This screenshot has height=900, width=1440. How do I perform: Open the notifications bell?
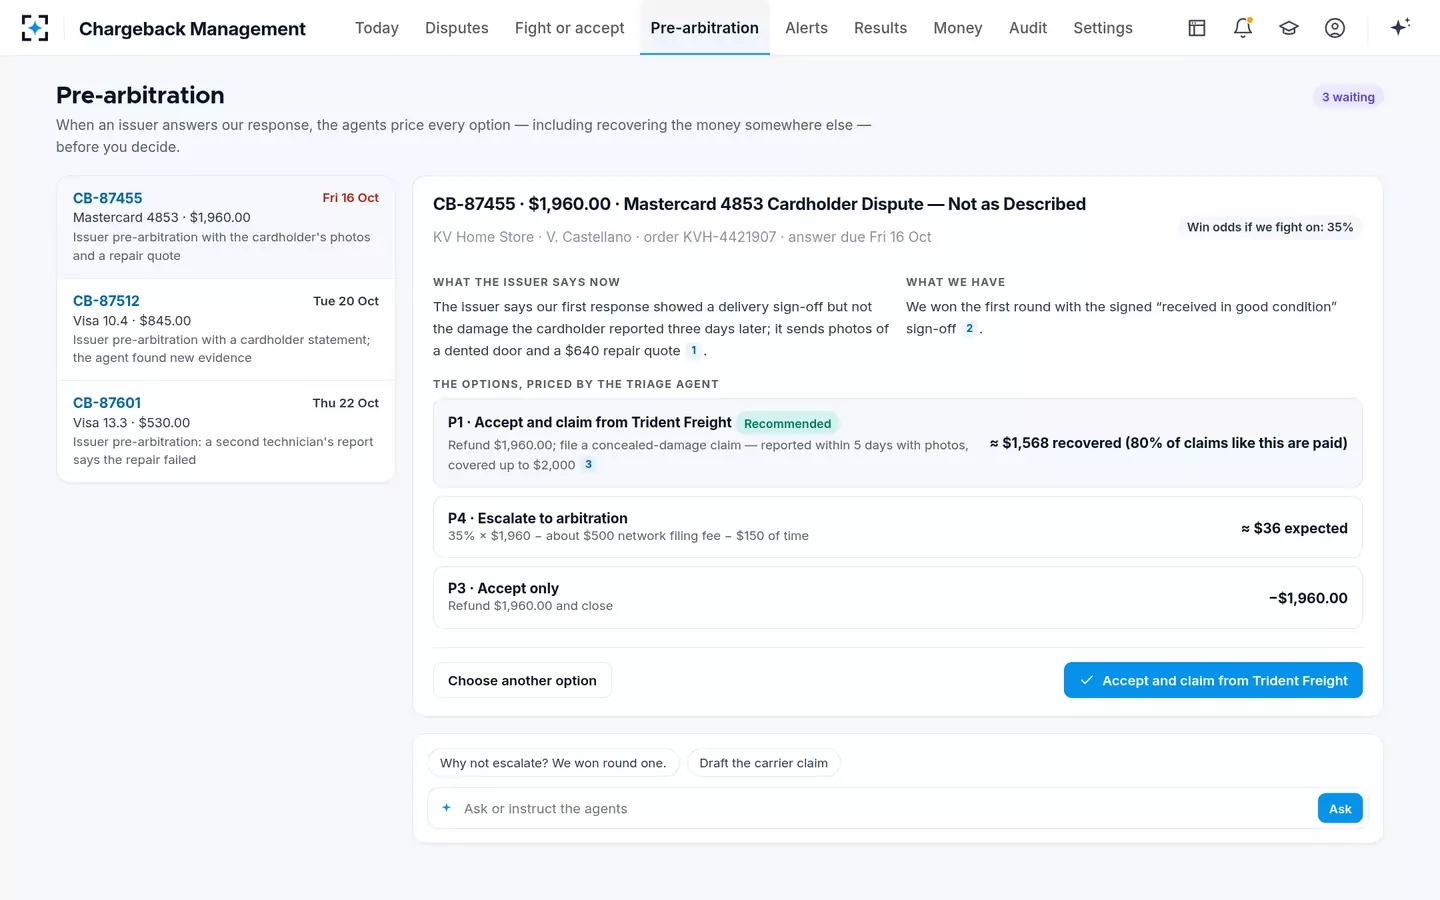[1243, 28]
